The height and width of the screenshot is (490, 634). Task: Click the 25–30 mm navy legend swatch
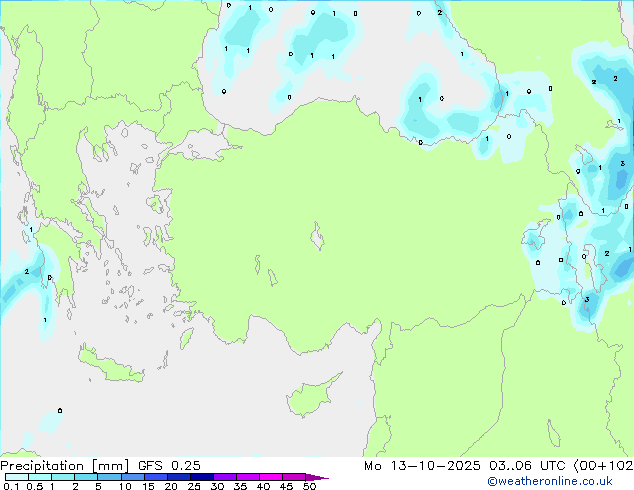[202, 477]
